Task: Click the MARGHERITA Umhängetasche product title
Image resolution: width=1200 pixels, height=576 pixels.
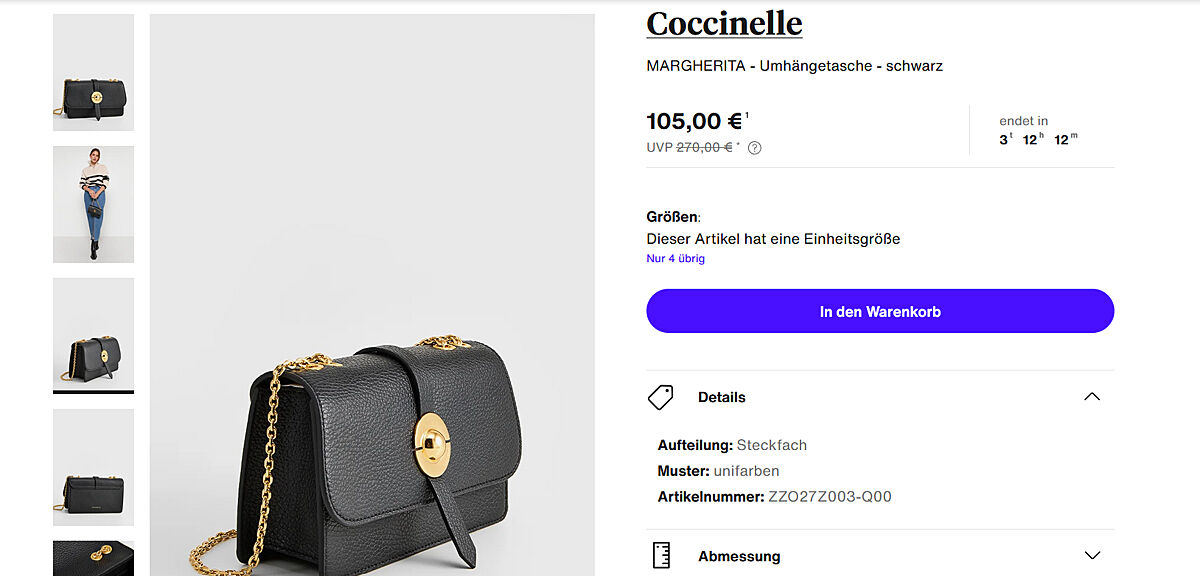Action: [795, 66]
